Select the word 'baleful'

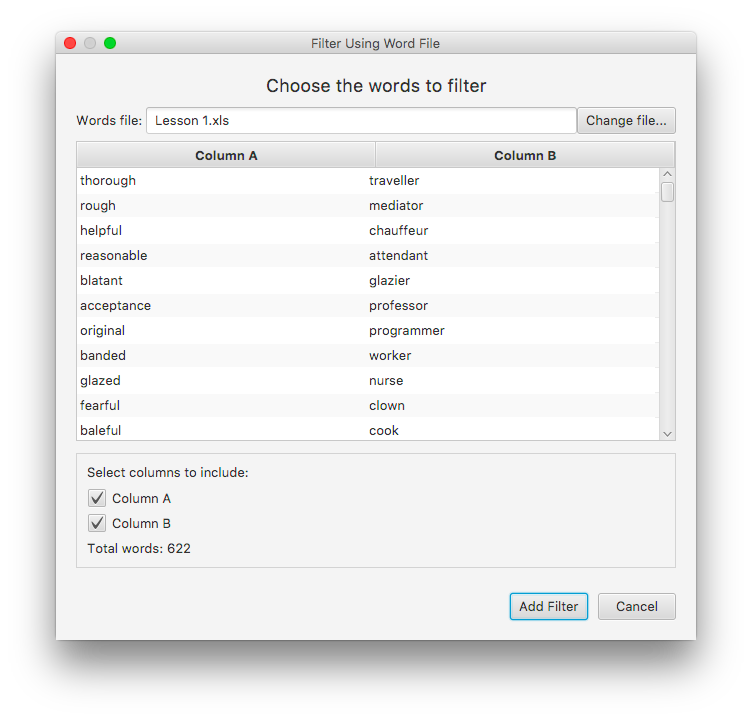coord(101,430)
